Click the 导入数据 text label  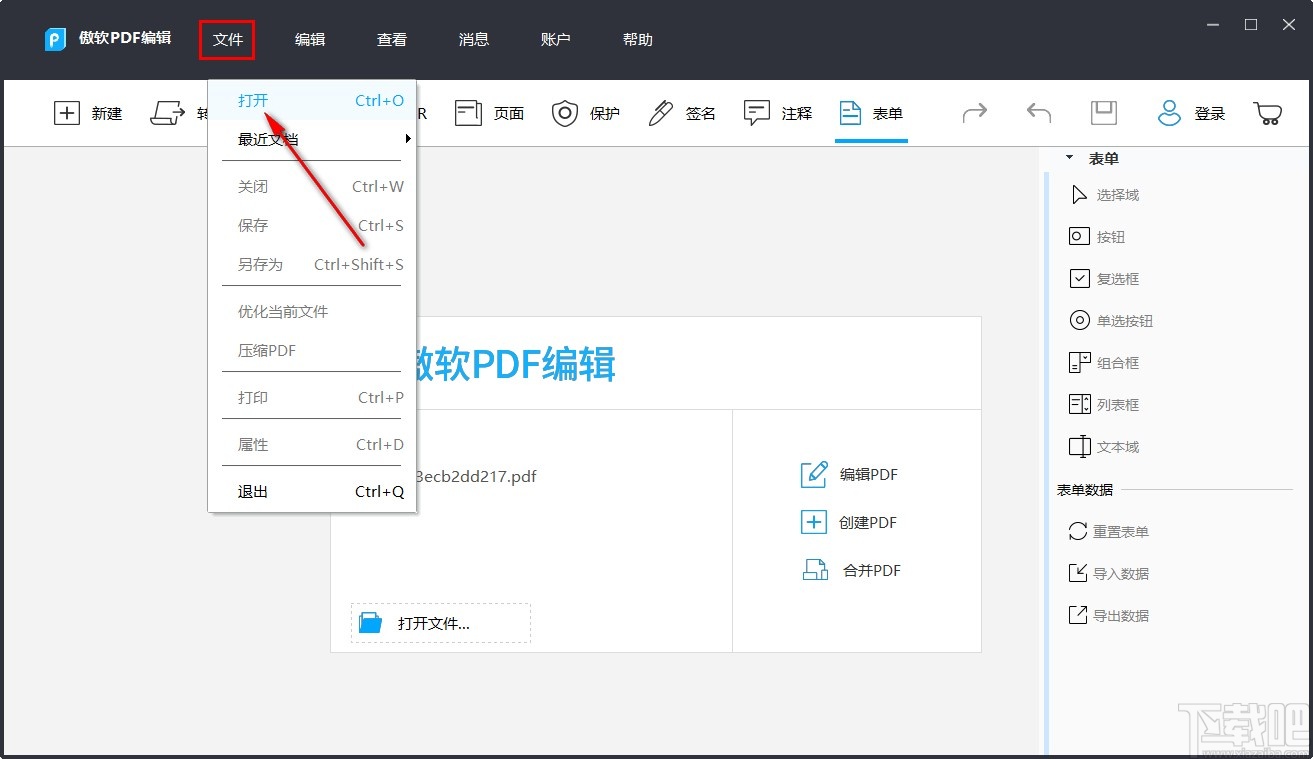(x=1121, y=575)
